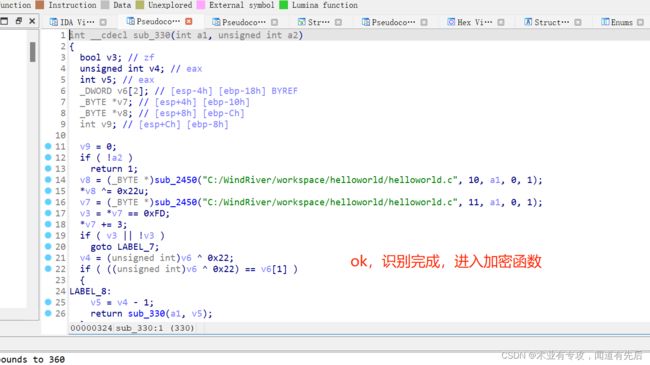Close the left side panel
The height and width of the screenshot is (365, 650).
(32, 21)
